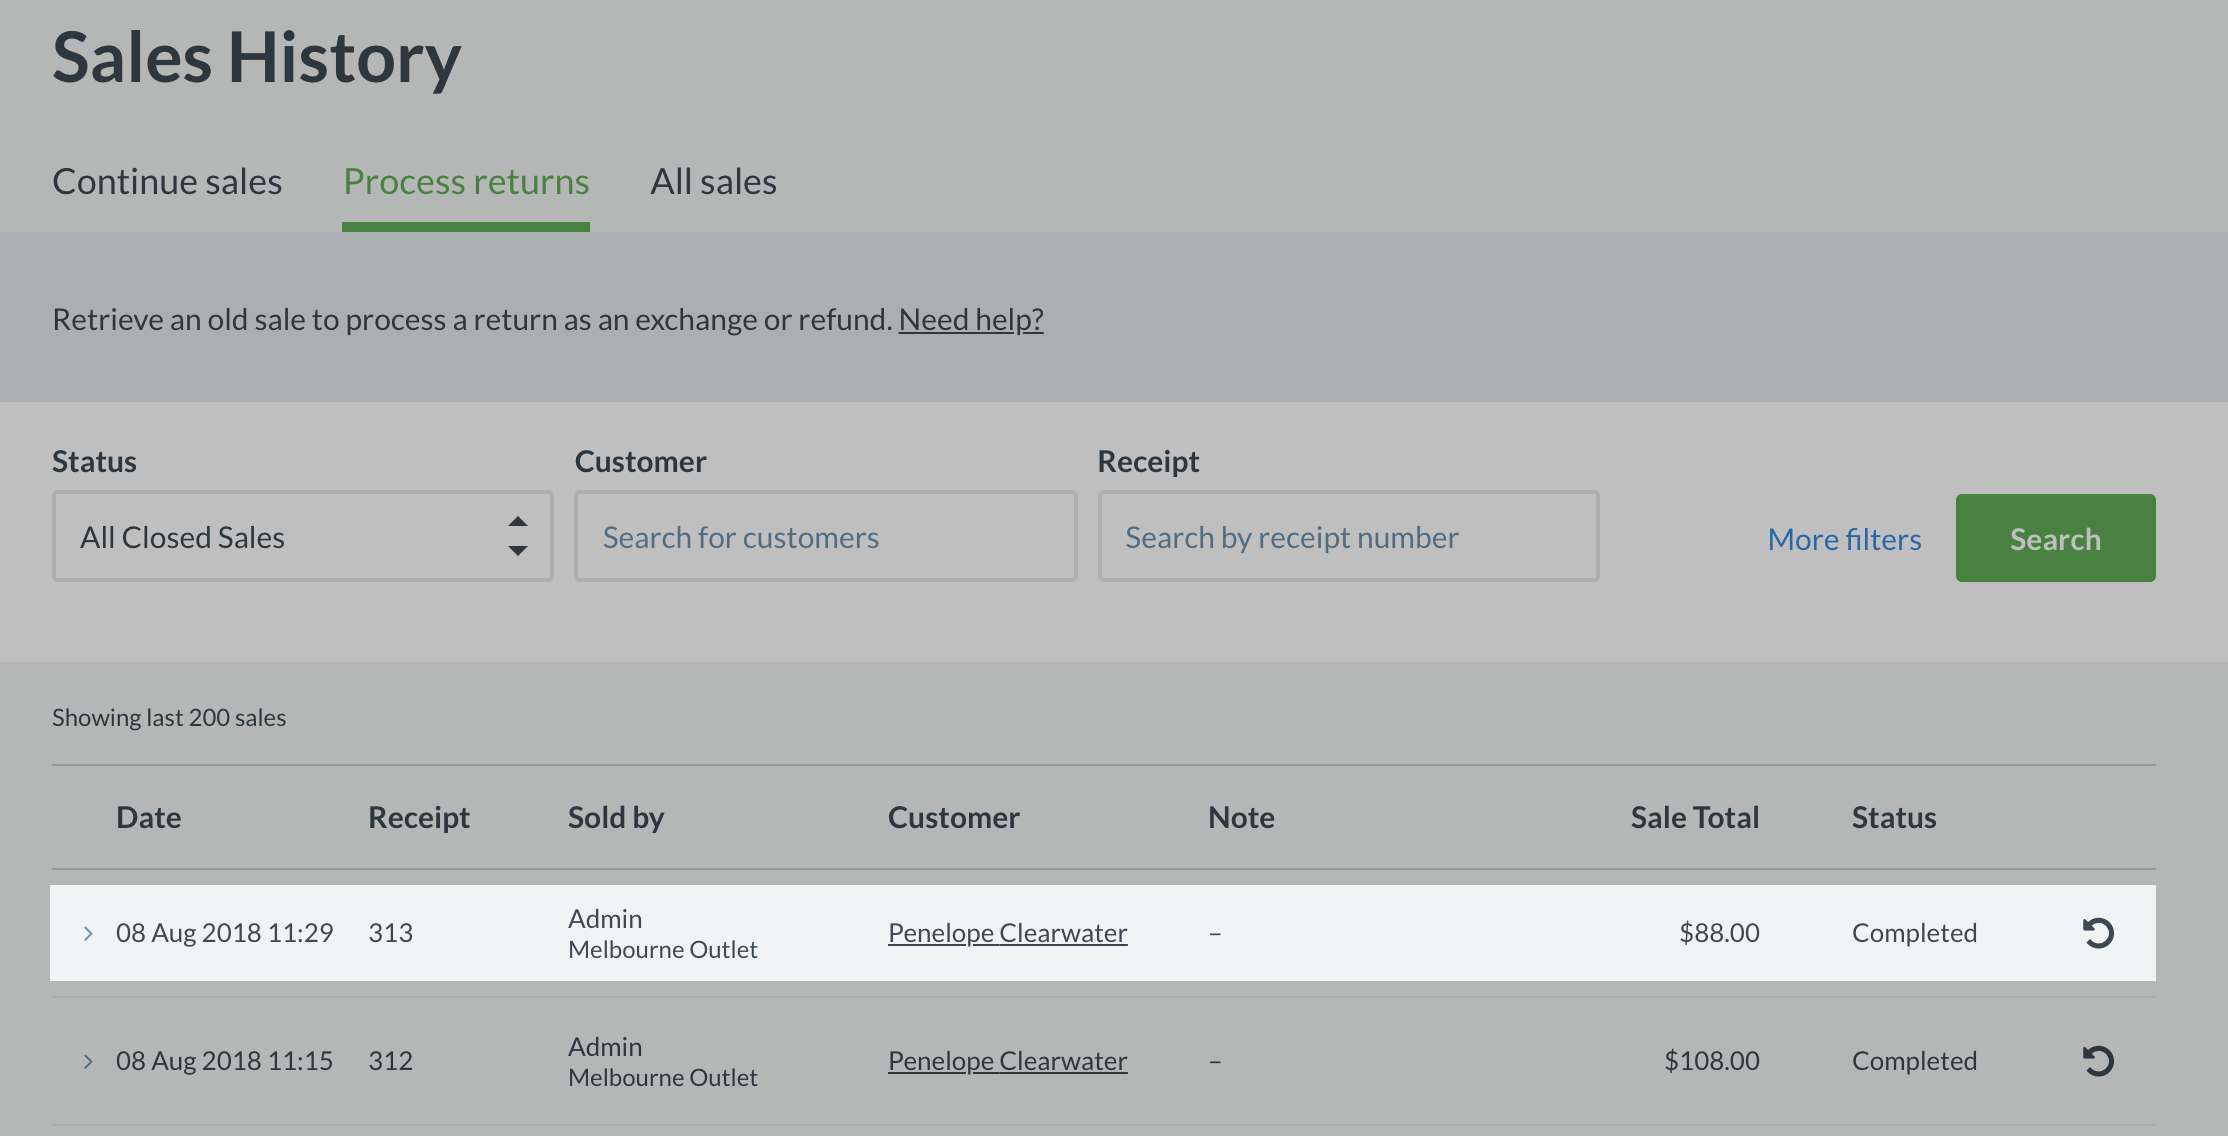Image resolution: width=2228 pixels, height=1136 pixels.
Task: Open the All sales tab
Action: click(713, 182)
